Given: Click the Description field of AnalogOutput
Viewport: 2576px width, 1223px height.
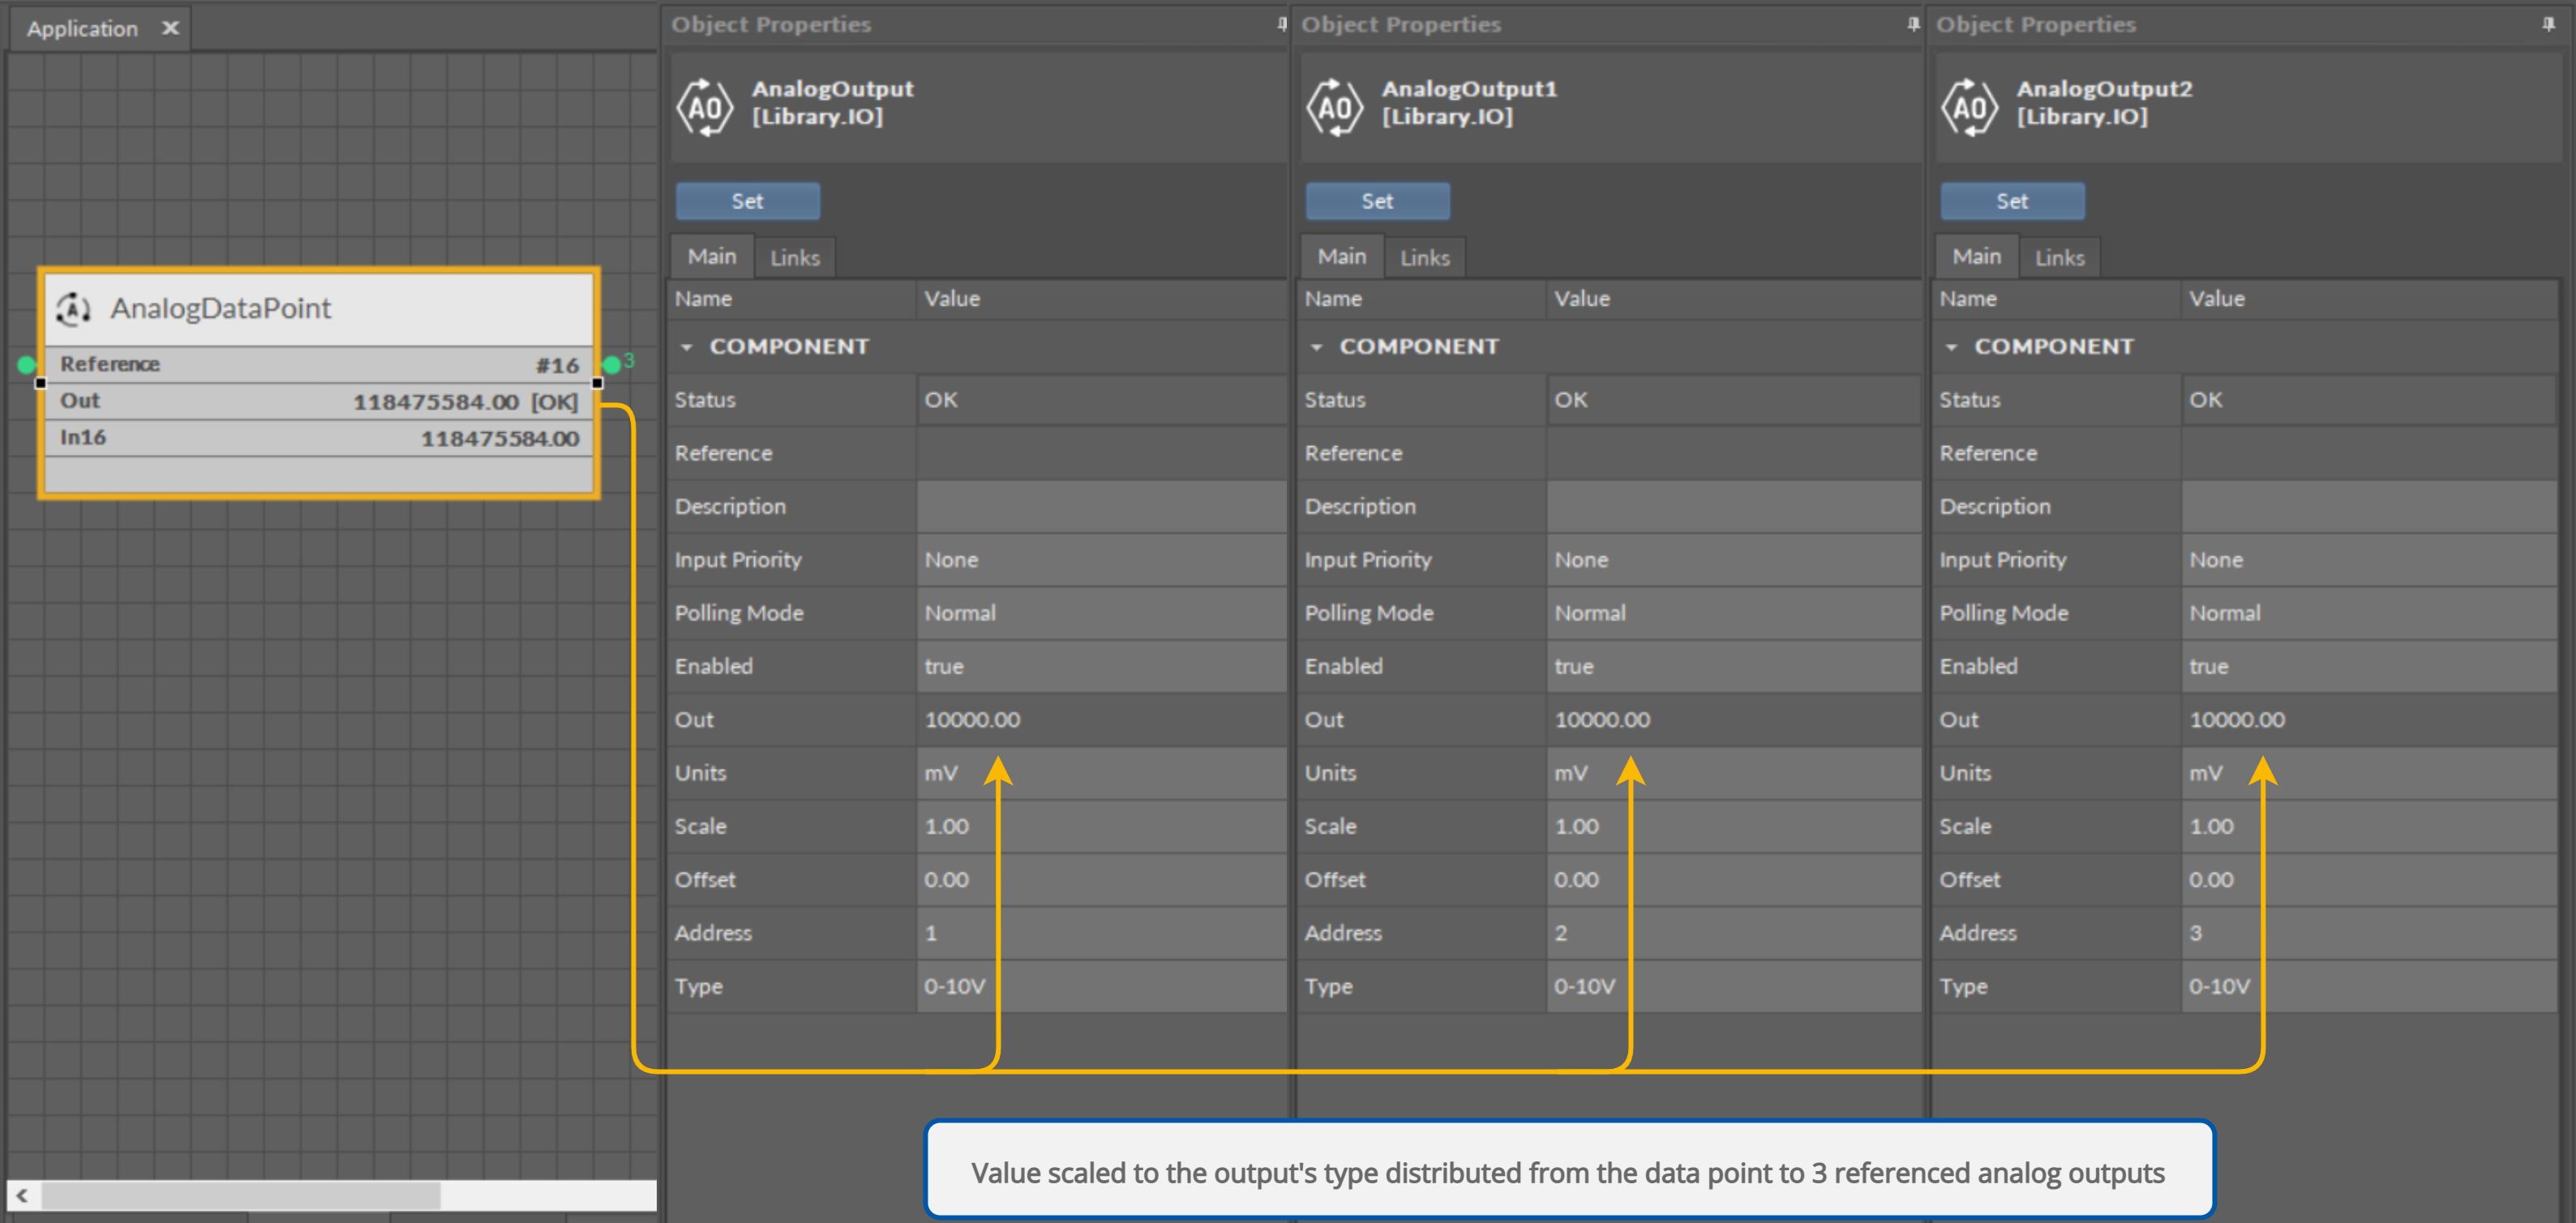Looking at the screenshot, I should point(1100,506).
